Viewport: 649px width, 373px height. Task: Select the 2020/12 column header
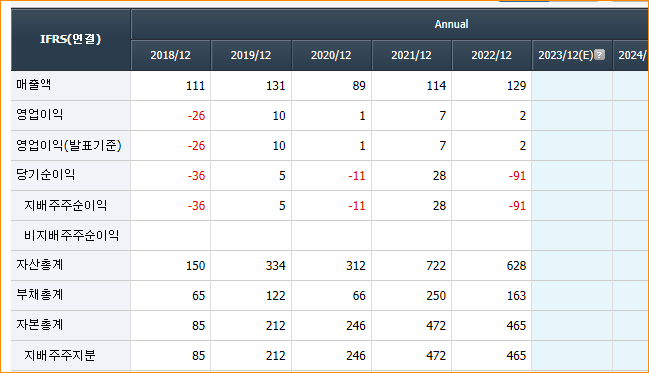point(331,55)
